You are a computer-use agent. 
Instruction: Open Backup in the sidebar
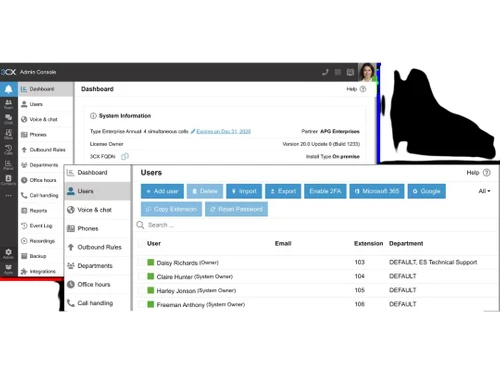coord(41,256)
